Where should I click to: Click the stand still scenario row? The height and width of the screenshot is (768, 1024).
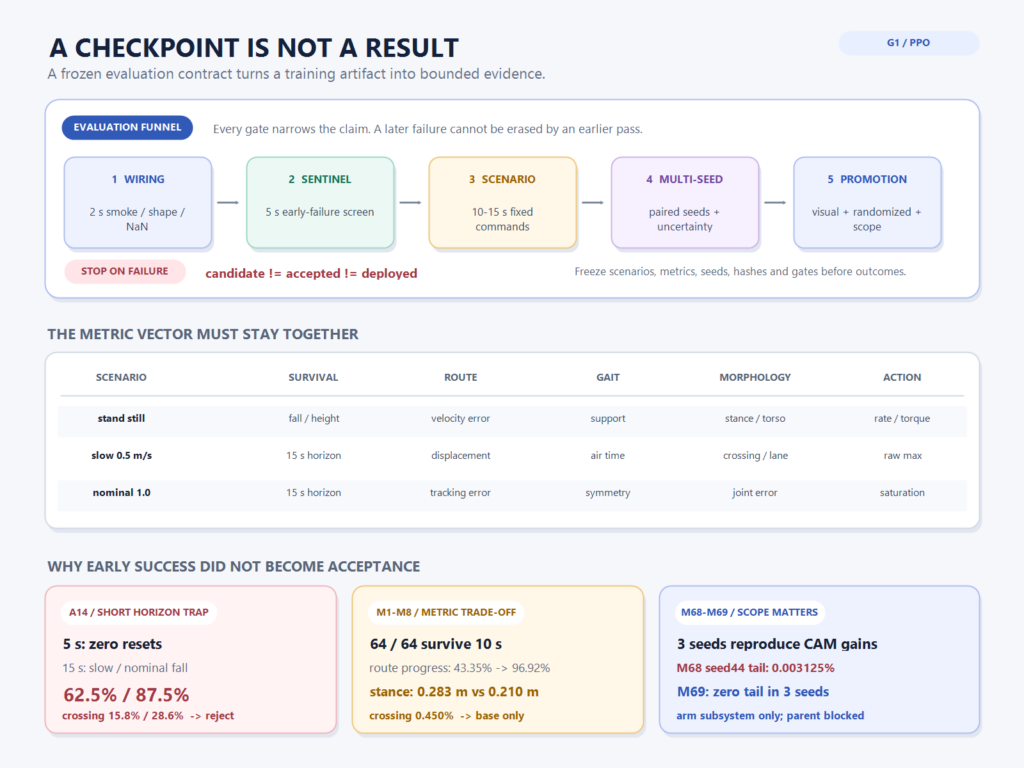click(512, 421)
